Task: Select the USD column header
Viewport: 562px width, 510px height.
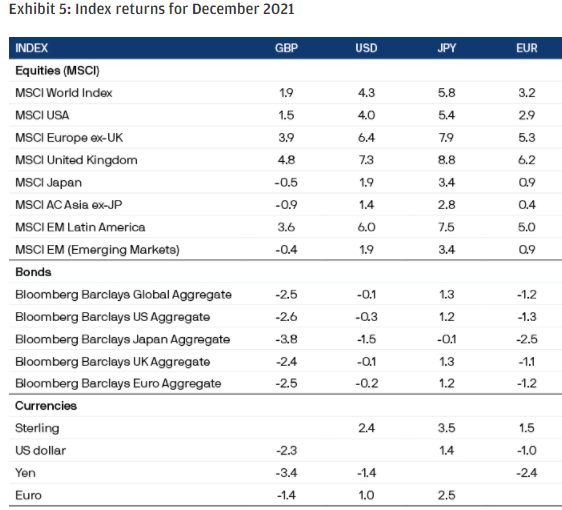Action: pos(366,48)
